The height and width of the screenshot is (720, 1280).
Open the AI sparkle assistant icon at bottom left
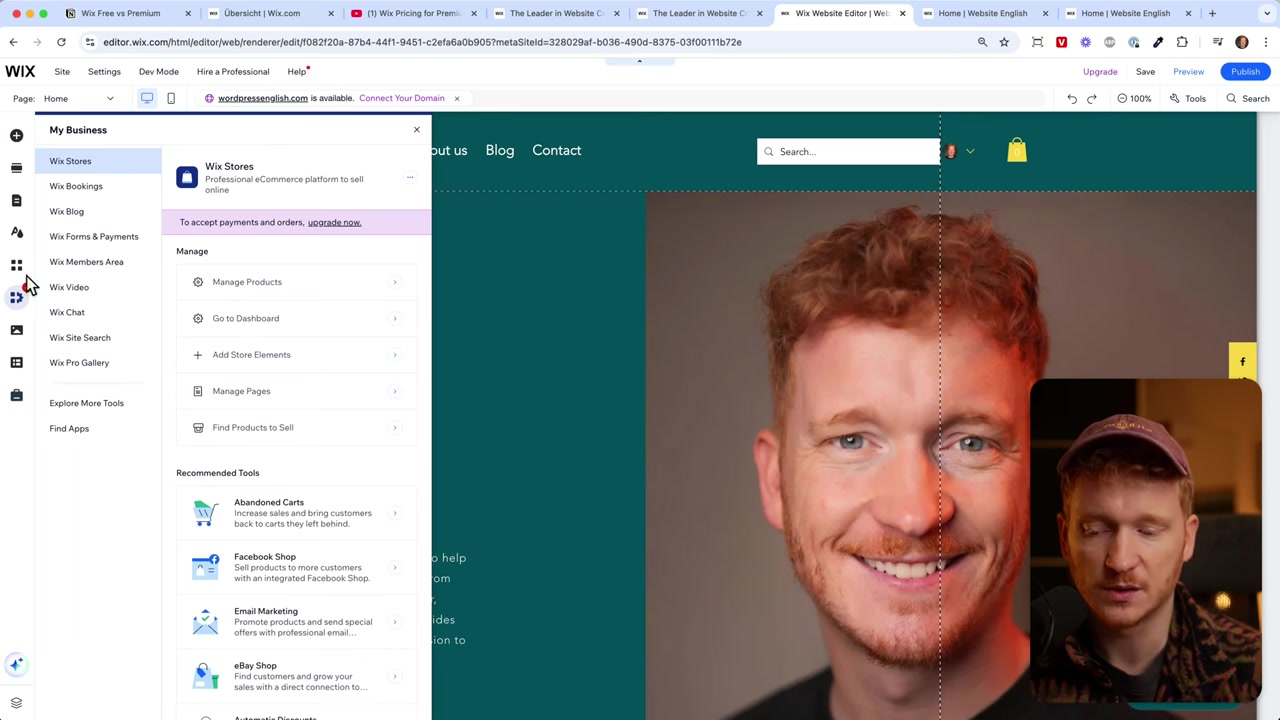16,664
